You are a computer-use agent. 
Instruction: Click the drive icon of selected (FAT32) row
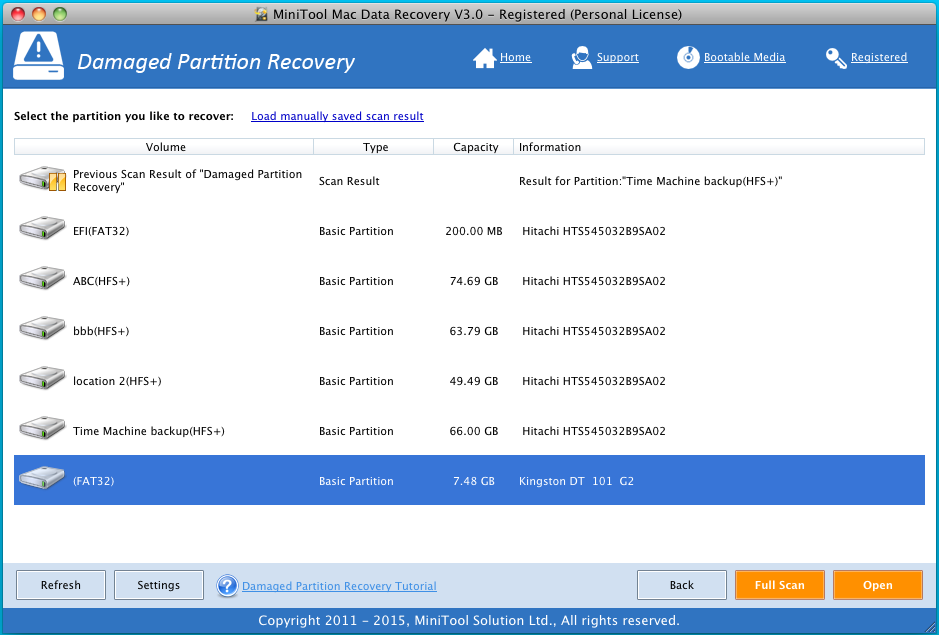pos(42,479)
